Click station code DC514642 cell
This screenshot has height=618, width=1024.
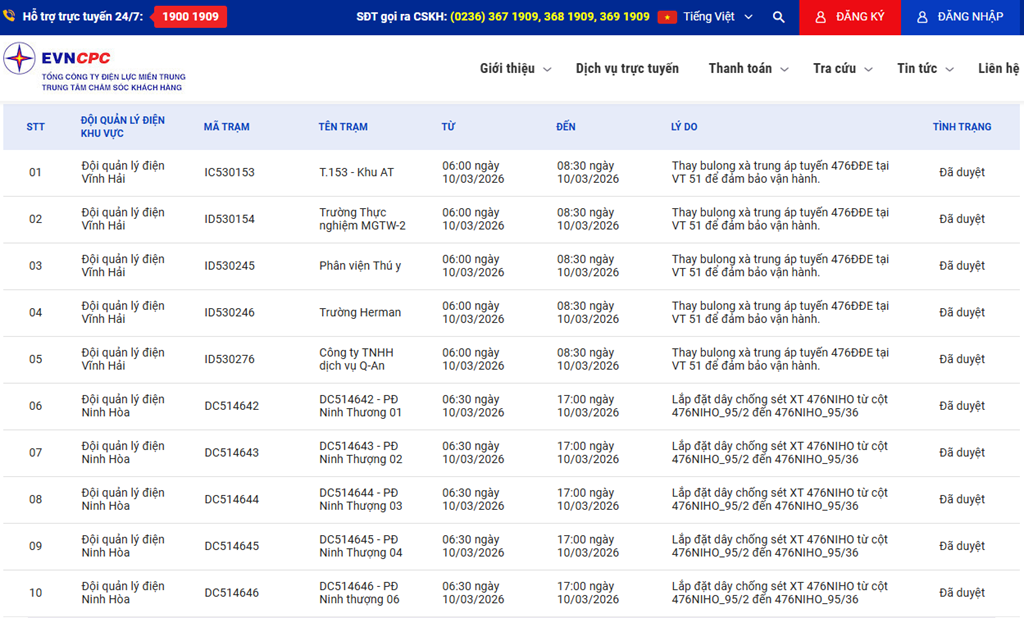click(231, 406)
